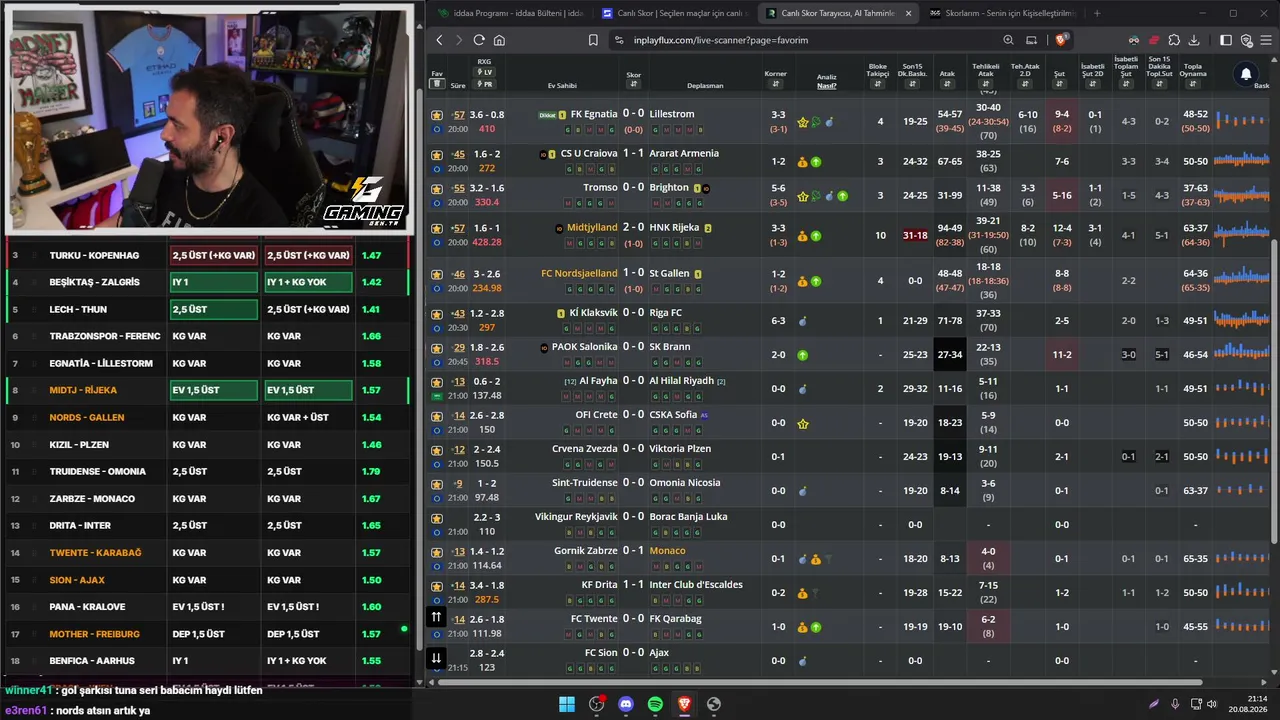Sort by RXG PR button
Screen dimensions: 1280x720
485,84
